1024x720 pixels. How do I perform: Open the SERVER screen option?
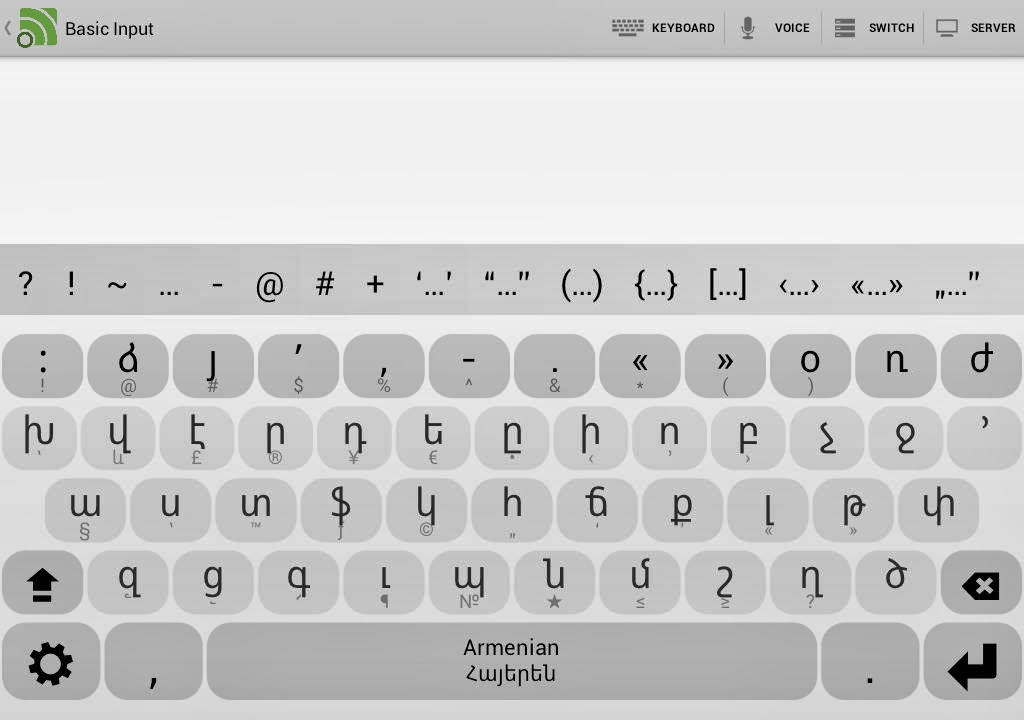point(975,28)
